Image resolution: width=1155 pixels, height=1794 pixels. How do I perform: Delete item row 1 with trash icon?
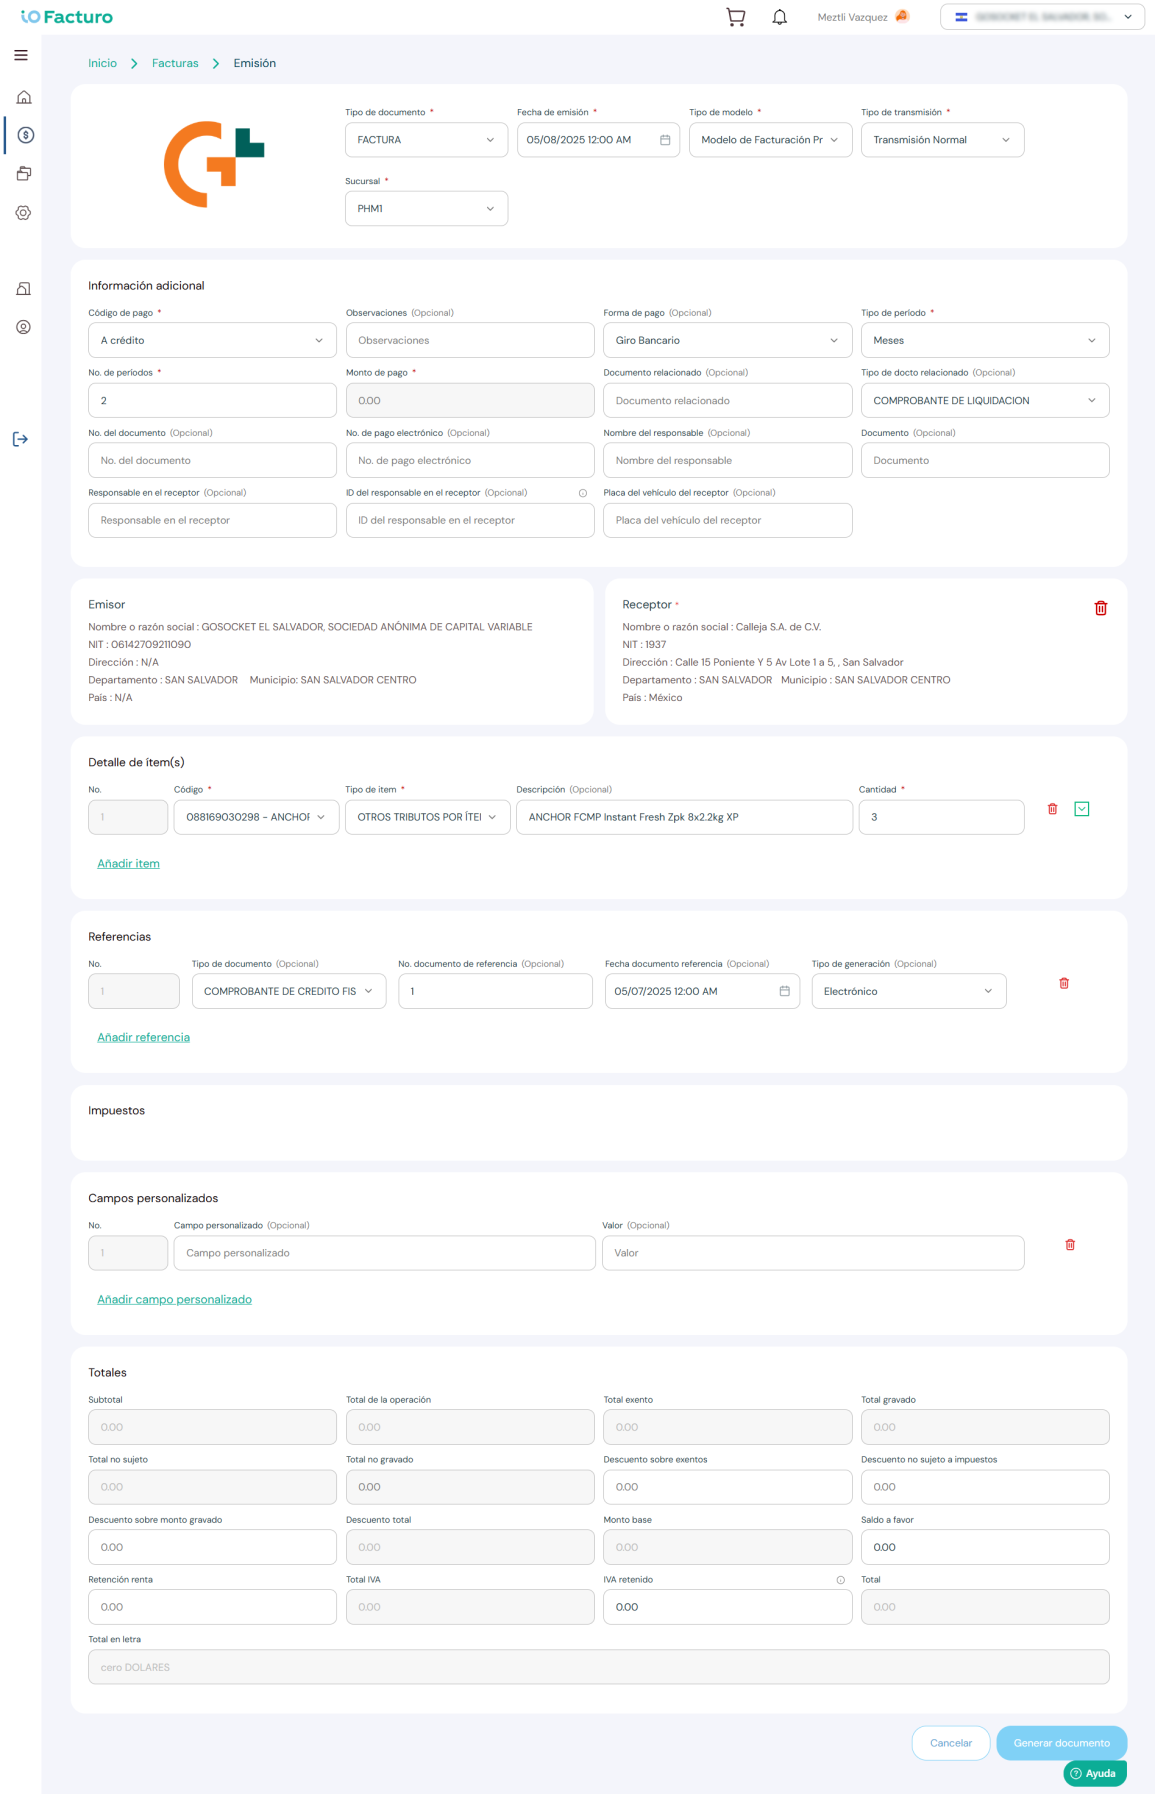(1052, 809)
